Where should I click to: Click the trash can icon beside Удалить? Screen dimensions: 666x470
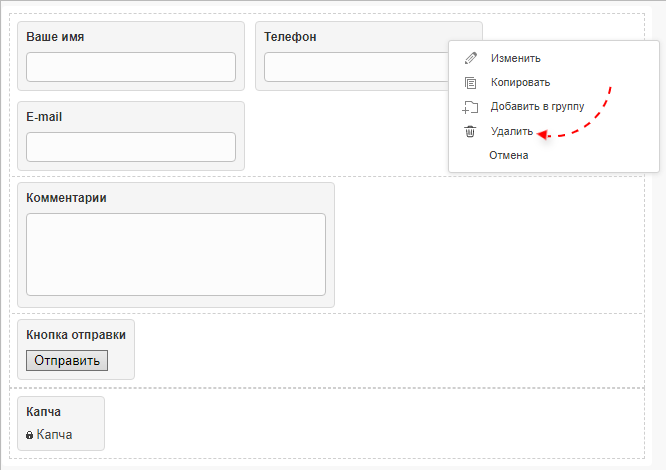pos(471,132)
